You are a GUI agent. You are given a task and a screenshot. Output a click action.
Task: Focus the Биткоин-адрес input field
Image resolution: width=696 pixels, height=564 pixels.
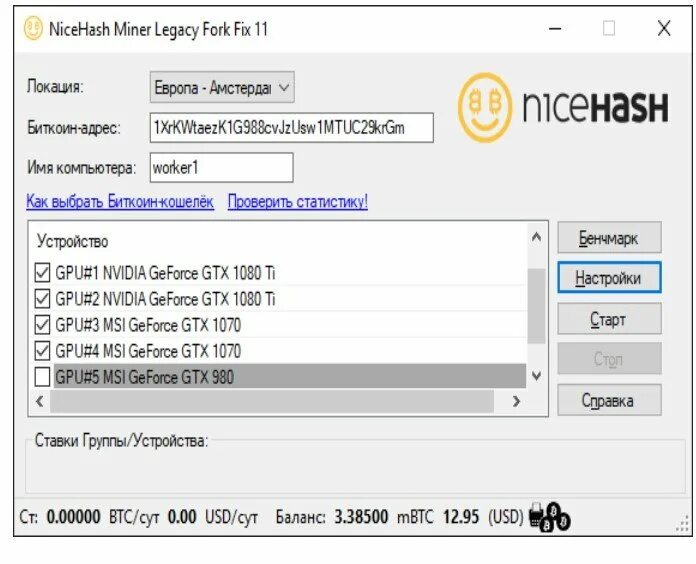[292, 128]
